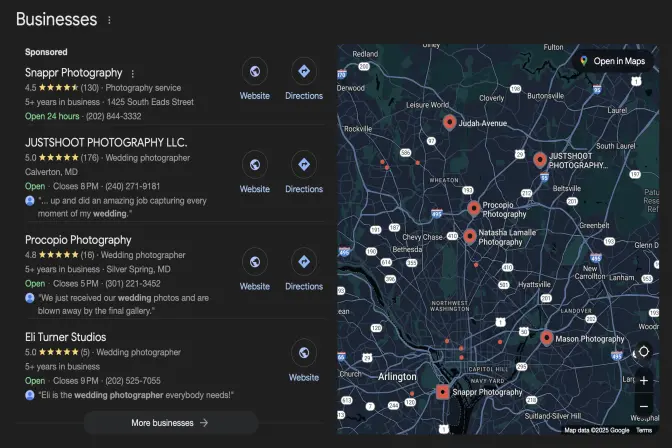Screen dimensions: 672x448
Task: Center map on my location
Action: 644,352
